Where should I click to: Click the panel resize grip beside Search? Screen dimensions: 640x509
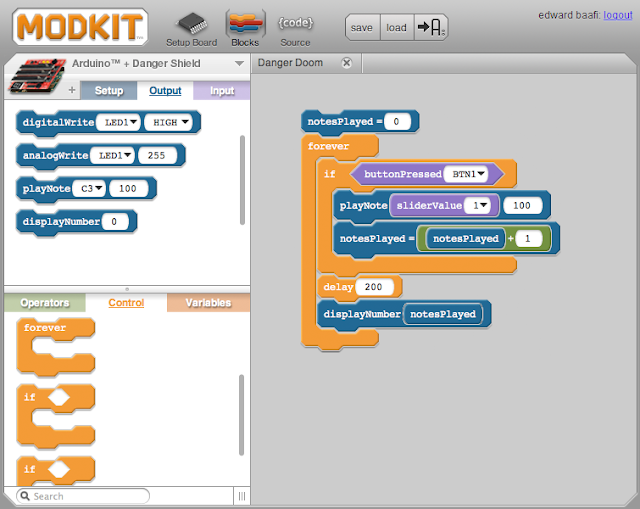pos(242,496)
